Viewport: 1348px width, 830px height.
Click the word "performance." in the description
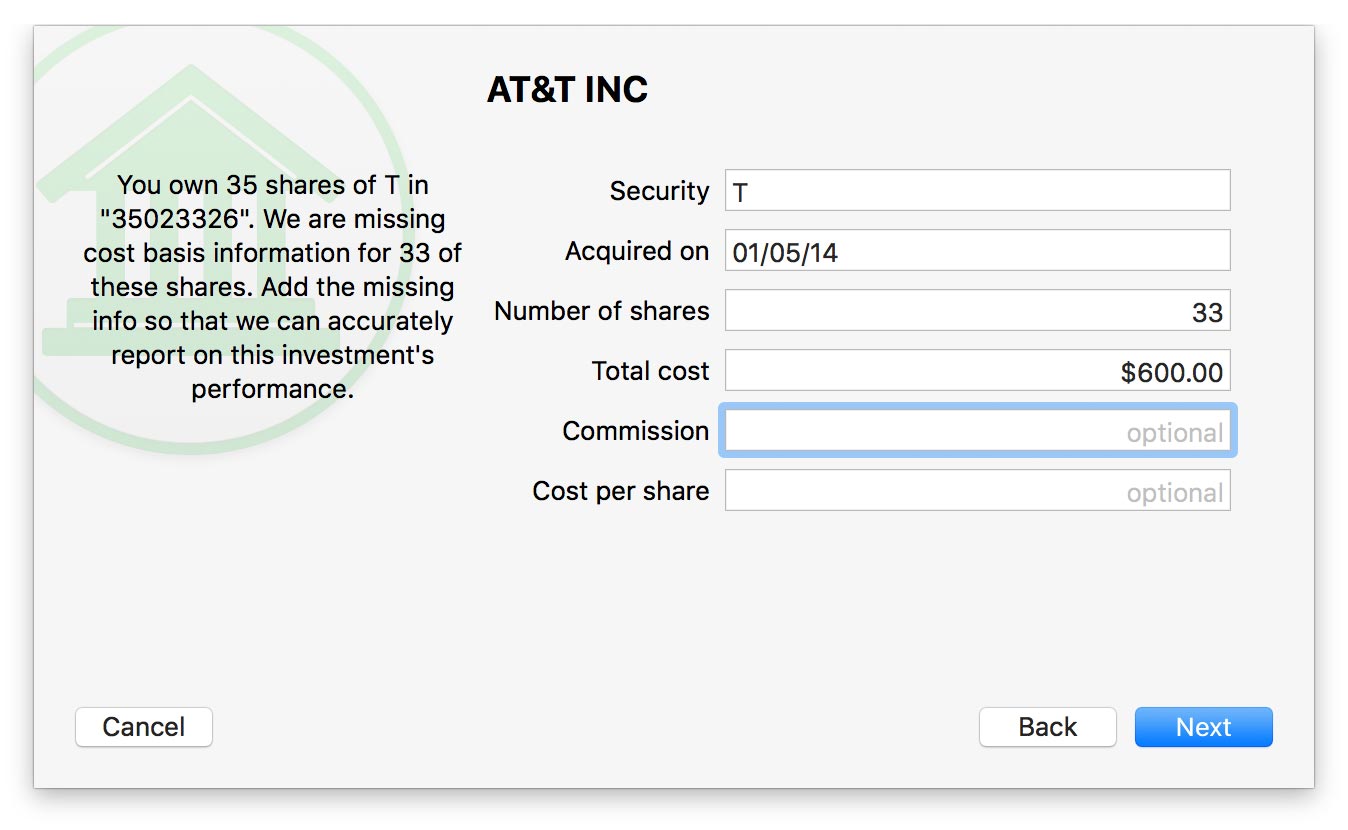(272, 389)
